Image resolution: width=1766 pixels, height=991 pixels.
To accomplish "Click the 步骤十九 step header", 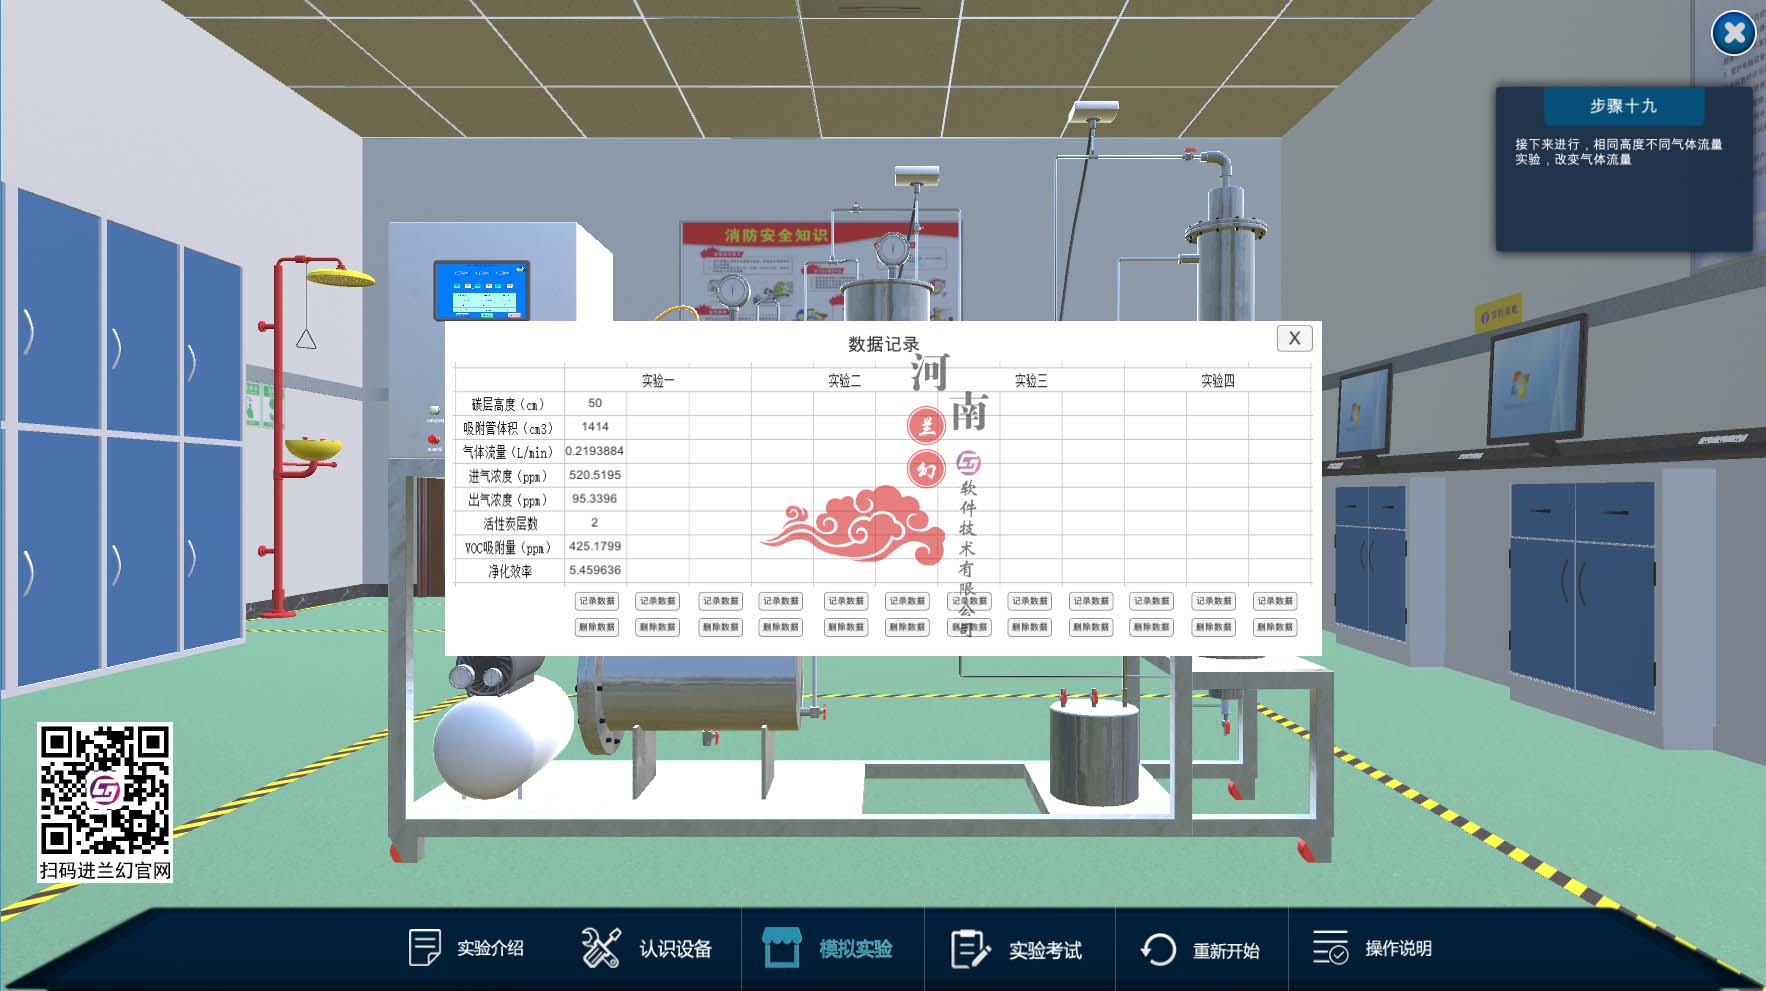I will click(x=1623, y=106).
